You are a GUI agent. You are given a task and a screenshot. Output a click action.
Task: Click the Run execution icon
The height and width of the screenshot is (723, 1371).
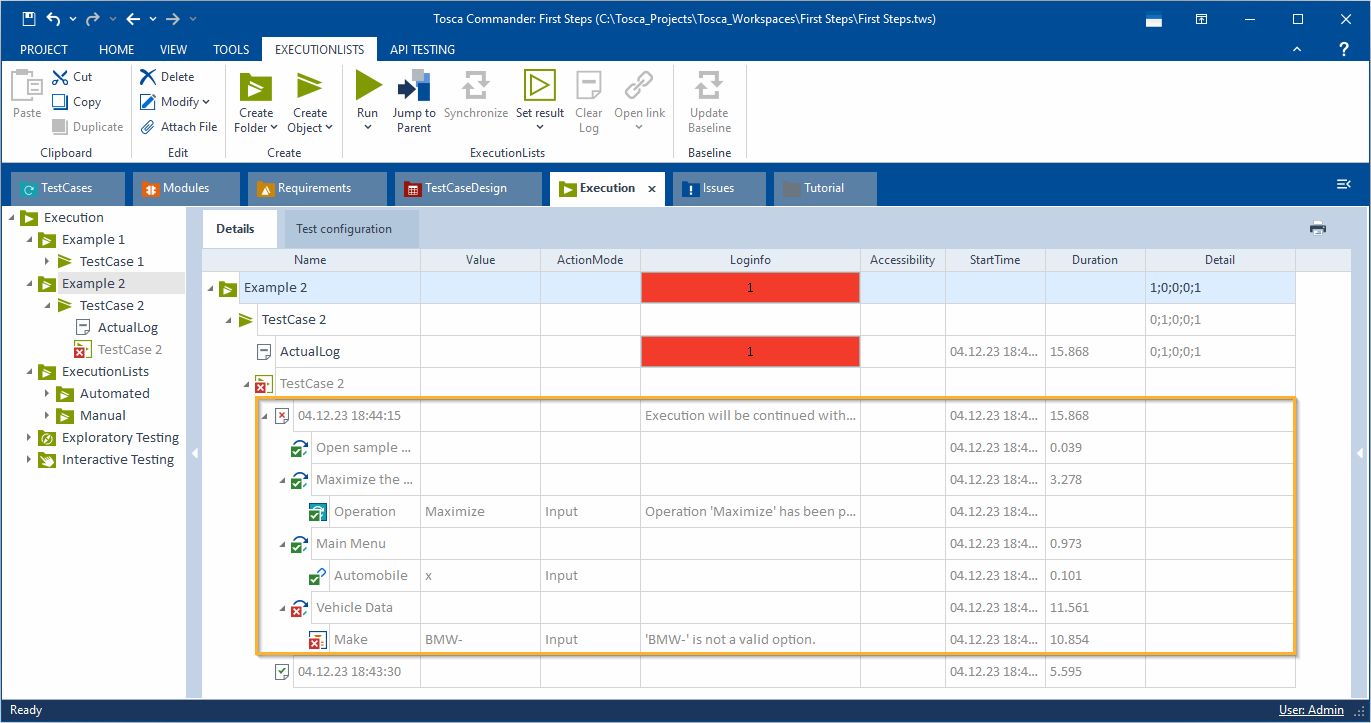click(x=368, y=87)
